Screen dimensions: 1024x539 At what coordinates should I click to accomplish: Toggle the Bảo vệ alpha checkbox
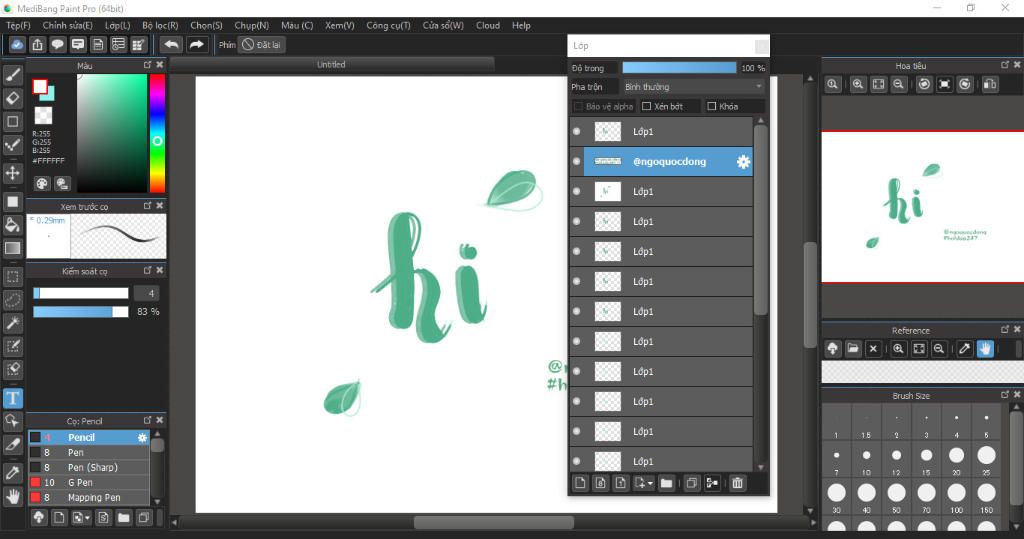(578, 106)
